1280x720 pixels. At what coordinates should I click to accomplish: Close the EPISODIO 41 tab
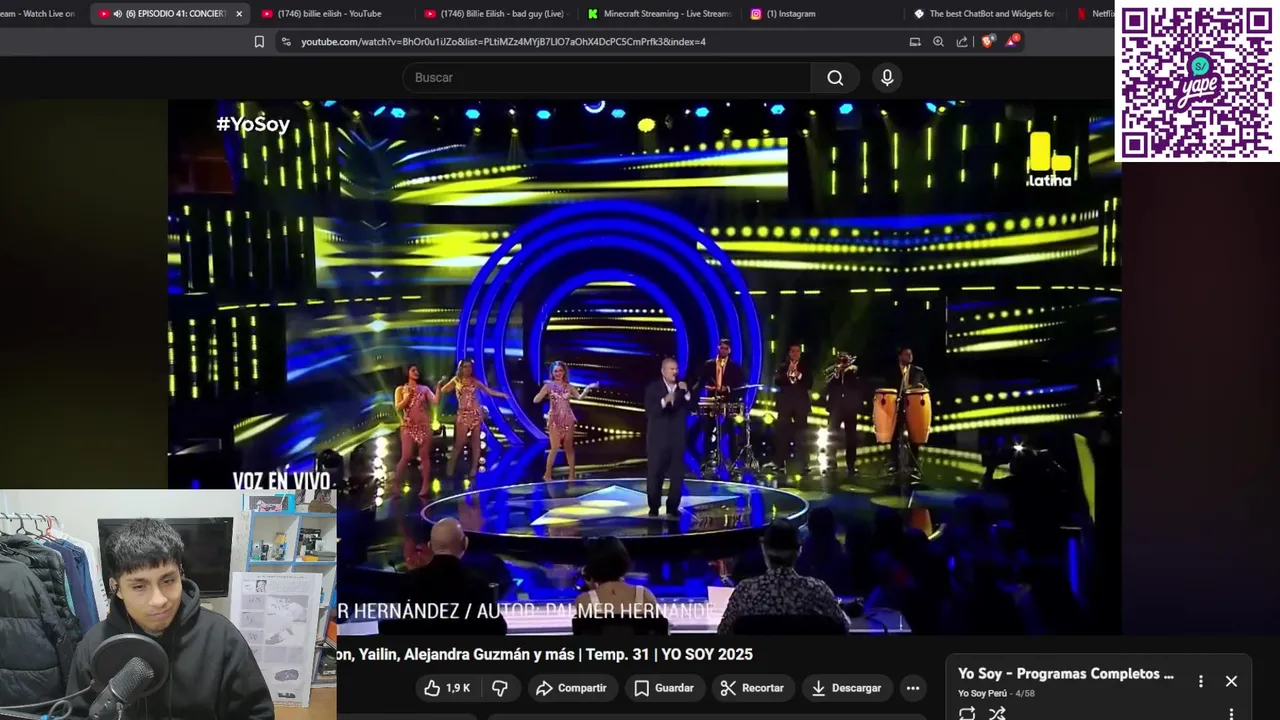click(x=239, y=14)
